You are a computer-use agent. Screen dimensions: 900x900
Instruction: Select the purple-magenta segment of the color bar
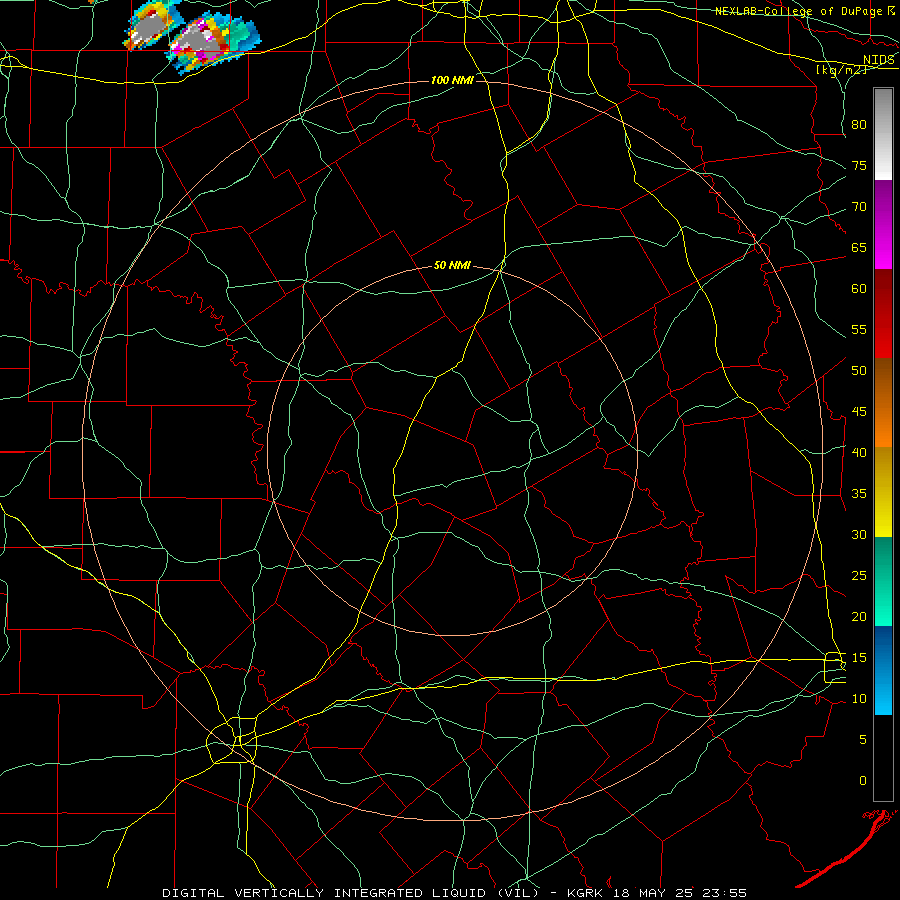pos(883,224)
